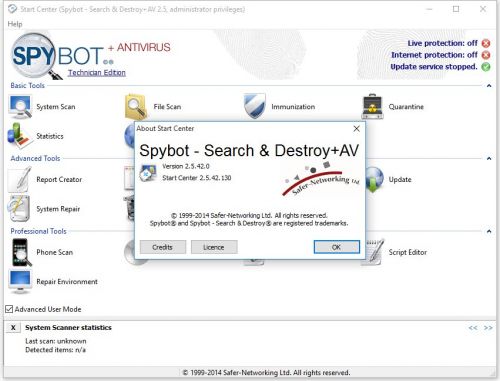Dismiss System Scanner statistics with X button
The image size is (500, 381).
point(13,328)
